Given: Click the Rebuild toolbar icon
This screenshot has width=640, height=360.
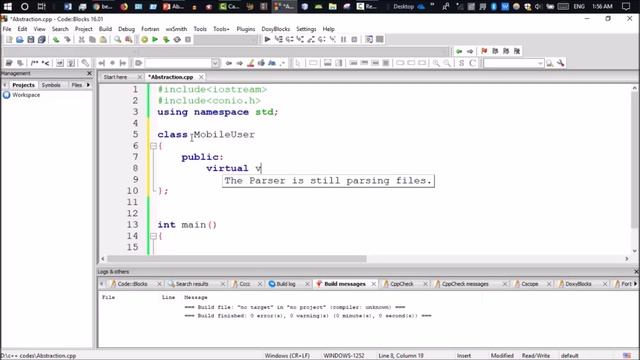Looking at the screenshot, I should 177,40.
